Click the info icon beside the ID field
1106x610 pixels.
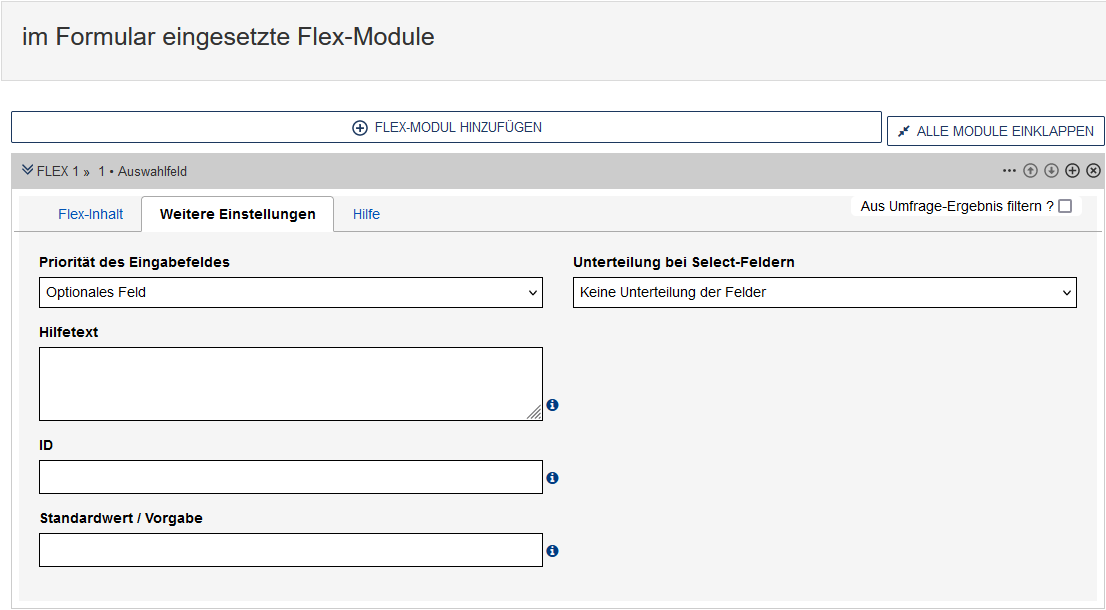(x=552, y=478)
